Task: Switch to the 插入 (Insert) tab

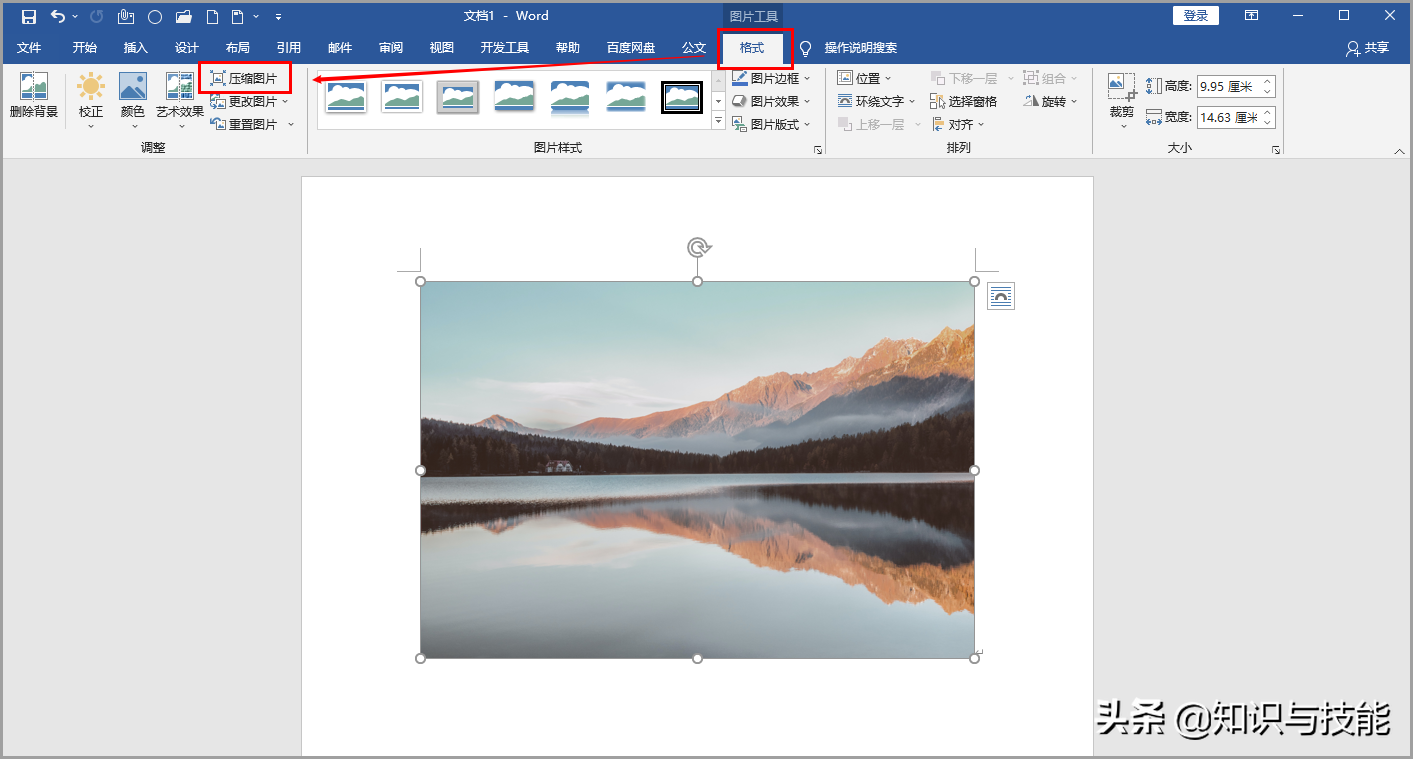Action: click(x=135, y=48)
